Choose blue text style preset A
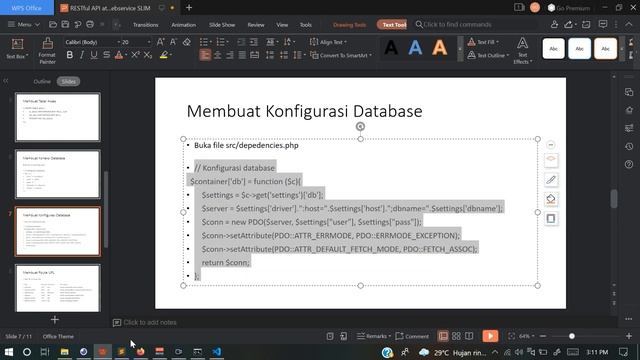This screenshot has width=640, height=360. pyautogui.click(x=415, y=48)
